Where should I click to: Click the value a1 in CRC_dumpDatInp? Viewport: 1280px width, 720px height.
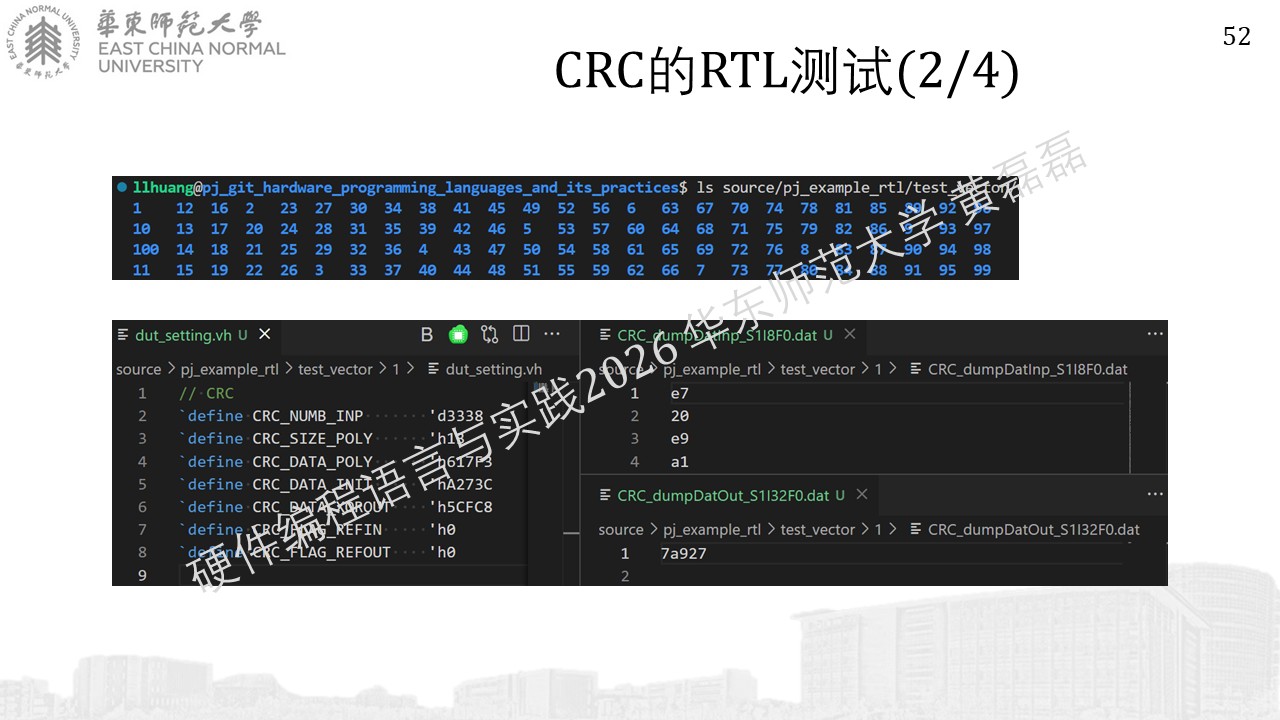(680, 462)
